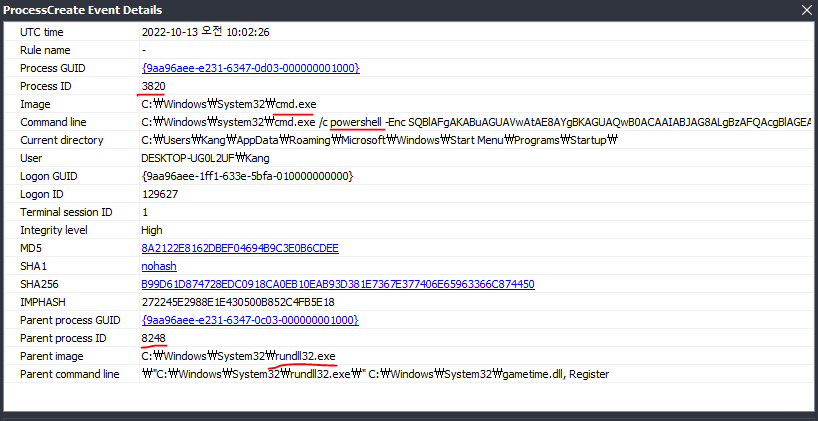The image size is (818, 421).
Task: Click the UTC time label
Action: click(x=42, y=32)
